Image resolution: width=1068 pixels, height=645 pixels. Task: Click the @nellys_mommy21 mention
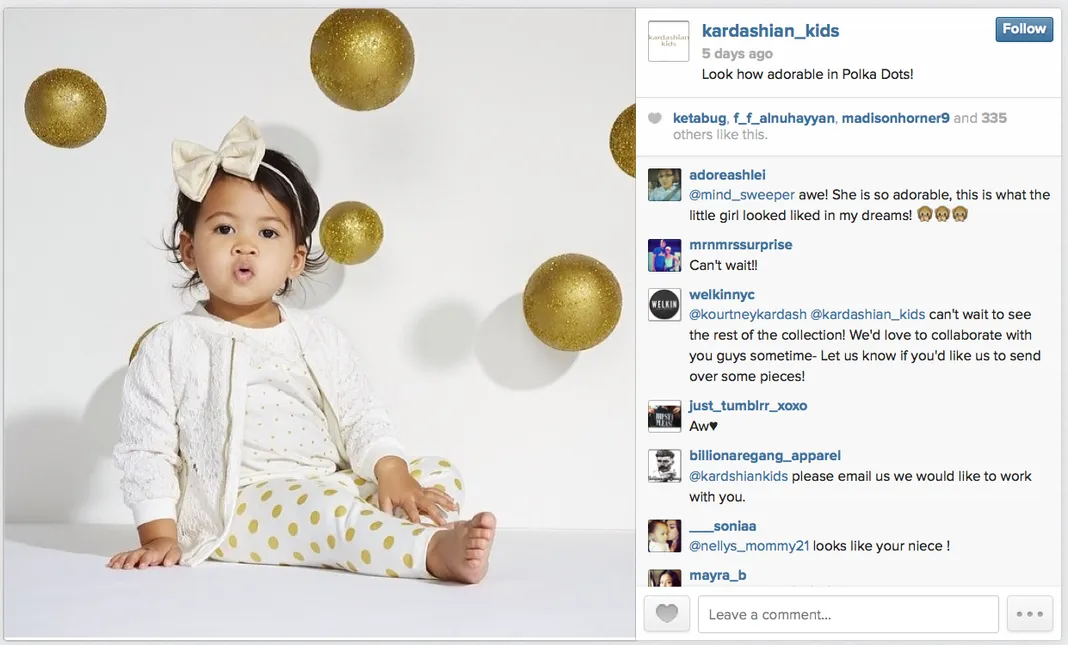point(749,546)
